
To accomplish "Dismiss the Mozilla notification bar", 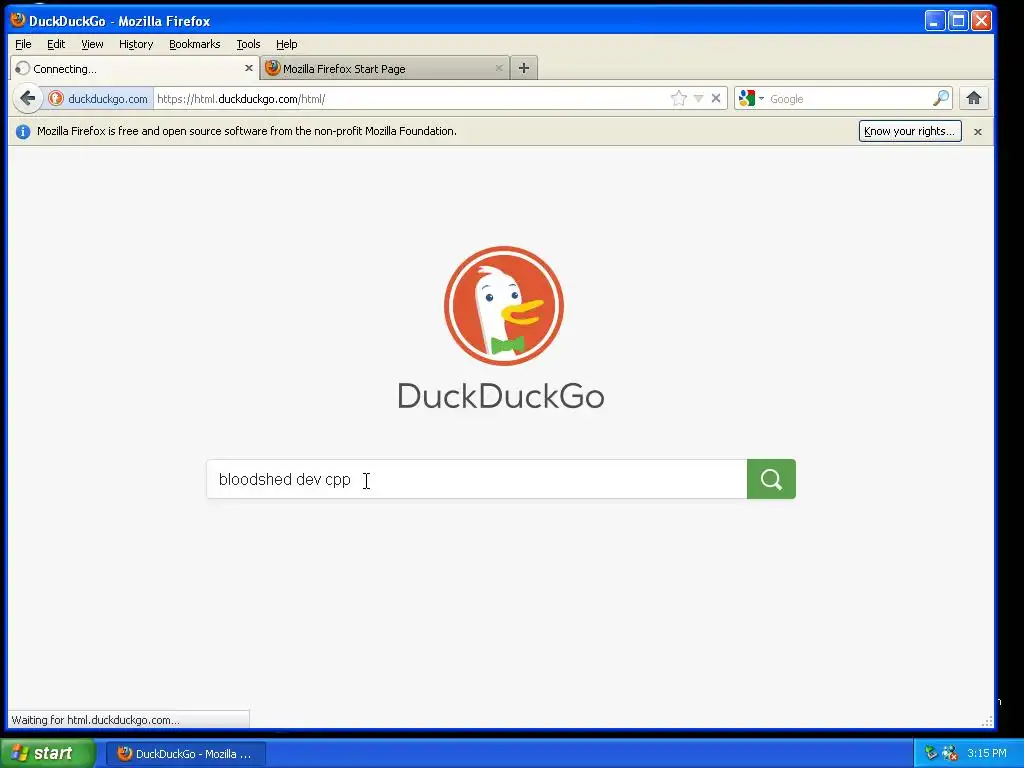I will [978, 132].
